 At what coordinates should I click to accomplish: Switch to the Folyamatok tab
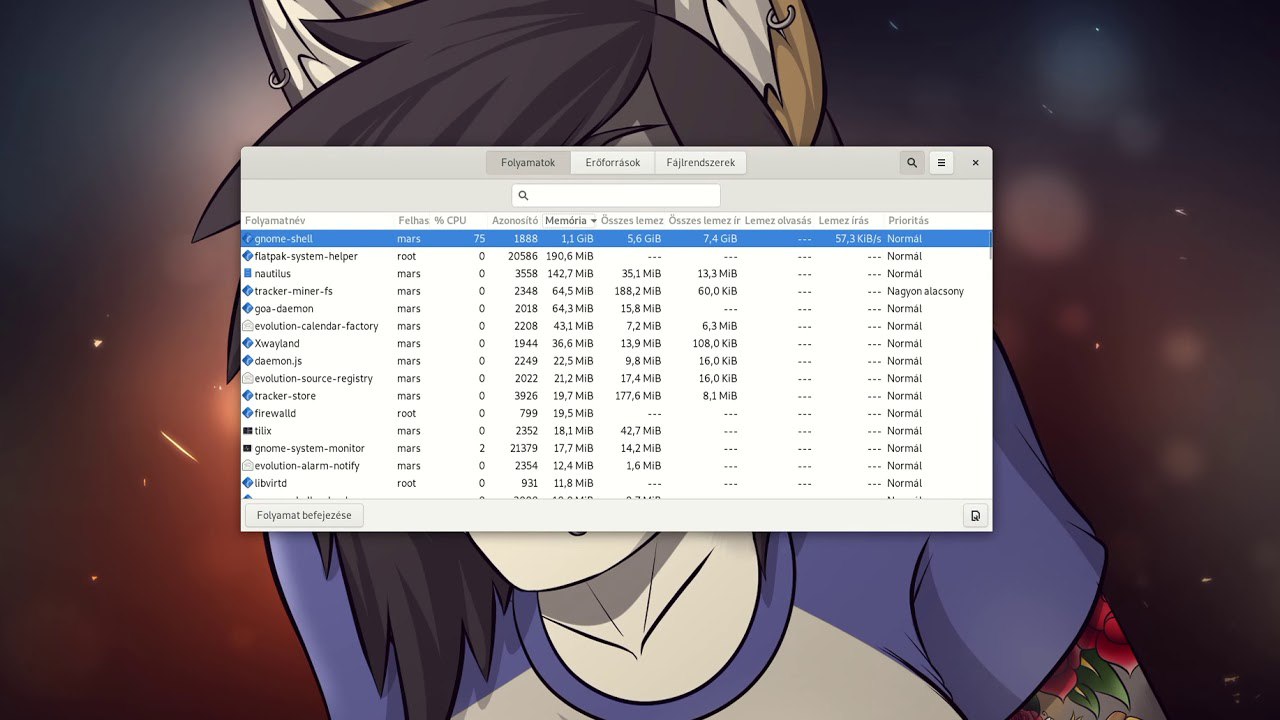528,162
